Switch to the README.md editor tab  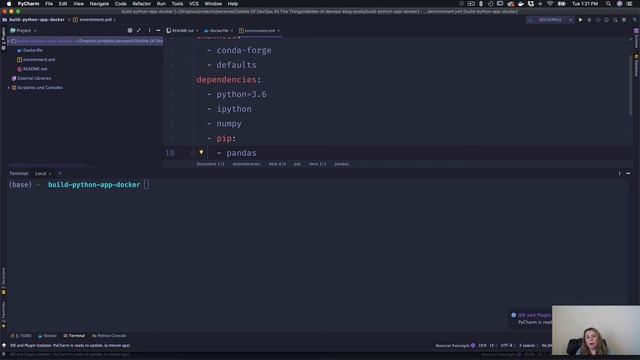click(x=180, y=31)
